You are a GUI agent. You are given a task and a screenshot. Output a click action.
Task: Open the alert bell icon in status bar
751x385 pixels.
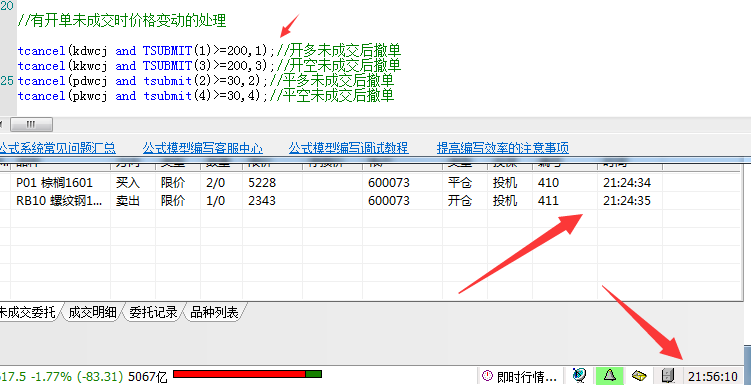(609, 375)
